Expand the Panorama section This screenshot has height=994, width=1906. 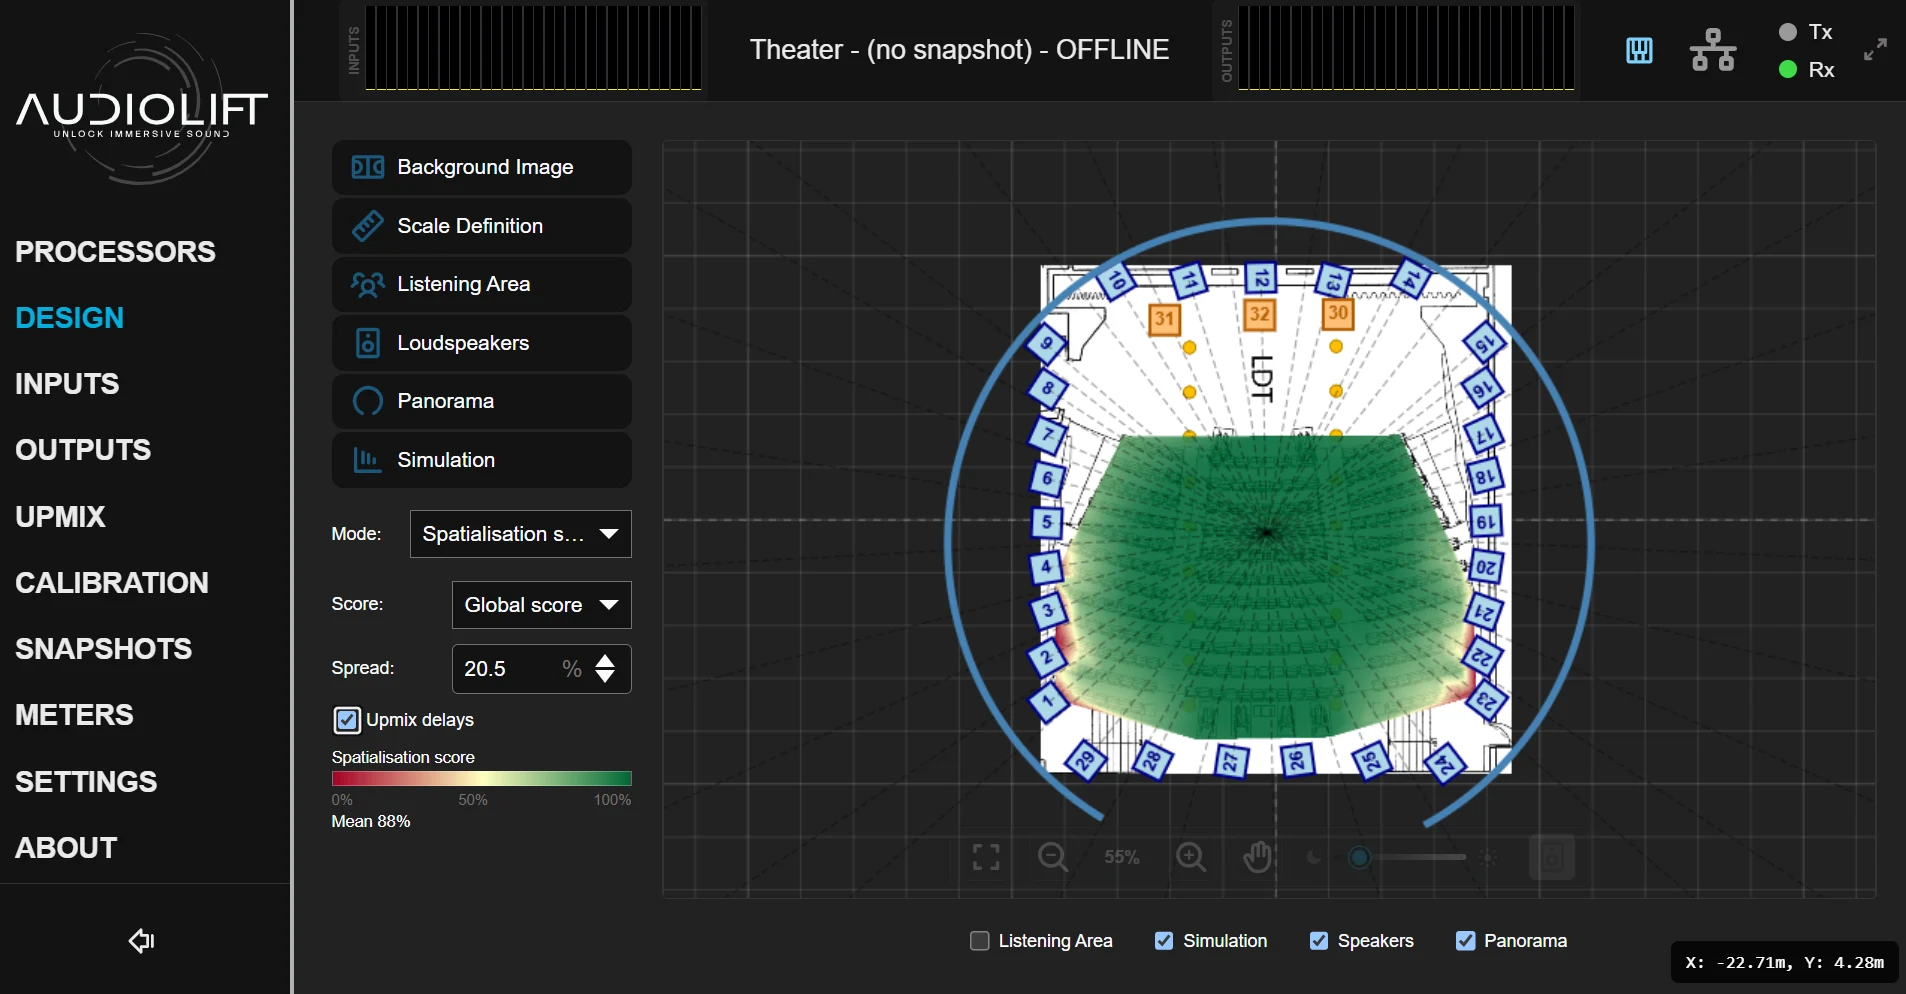click(x=481, y=401)
